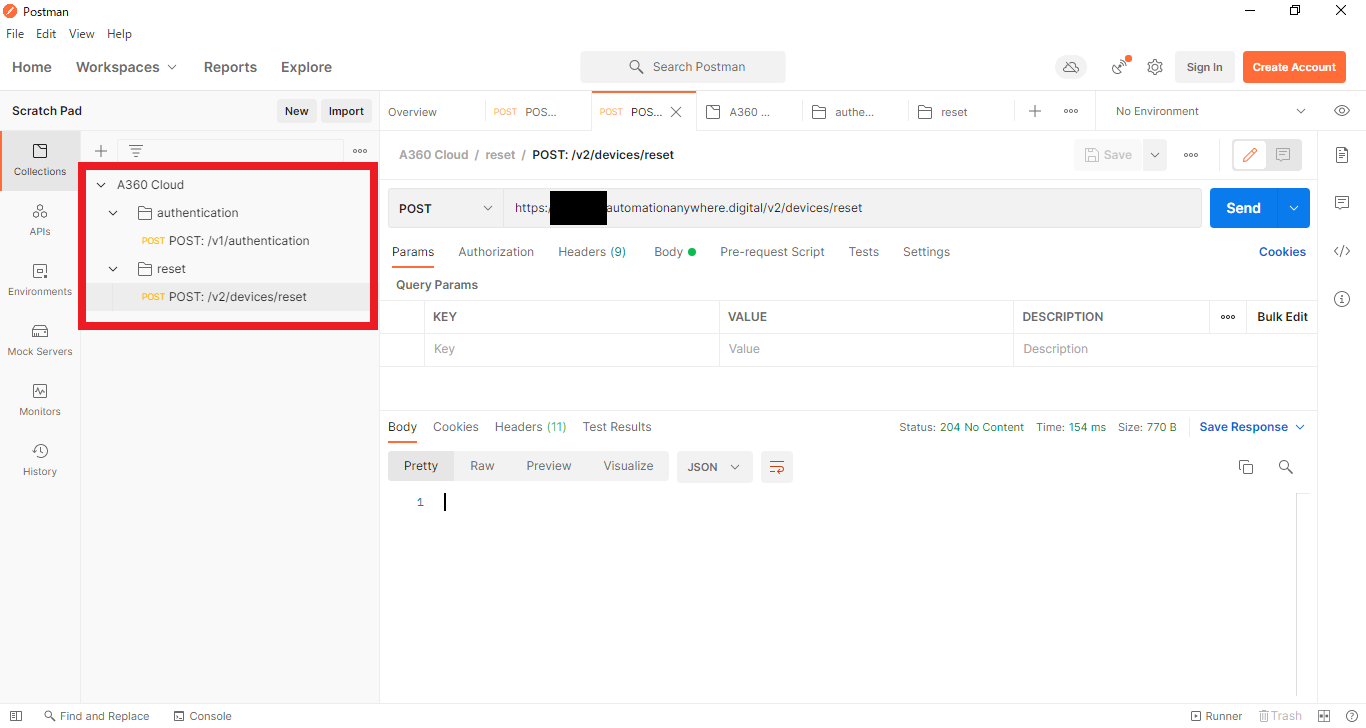Open the No Environment selector
This screenshot has height=728, width=1366.
(x=1211, y=111)
